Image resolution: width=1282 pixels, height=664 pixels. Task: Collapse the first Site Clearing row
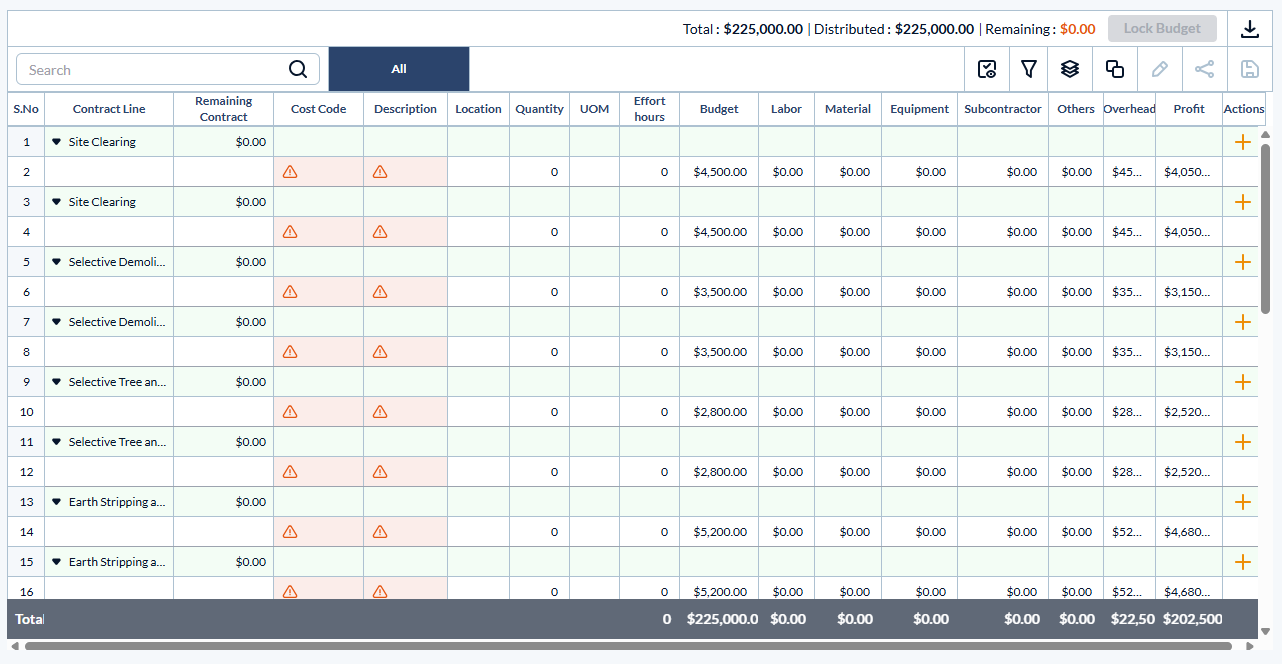(x=57, y=142)
